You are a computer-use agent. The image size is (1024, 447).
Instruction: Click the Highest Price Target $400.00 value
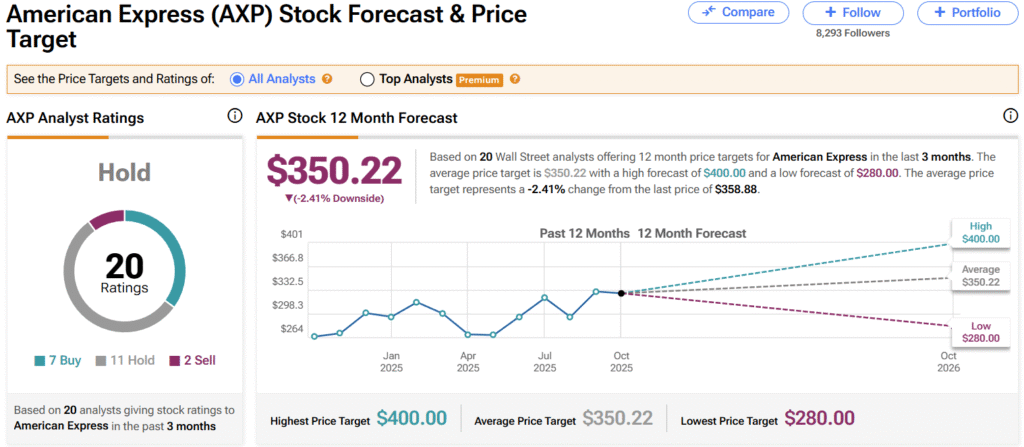click(x=413, y=419)
